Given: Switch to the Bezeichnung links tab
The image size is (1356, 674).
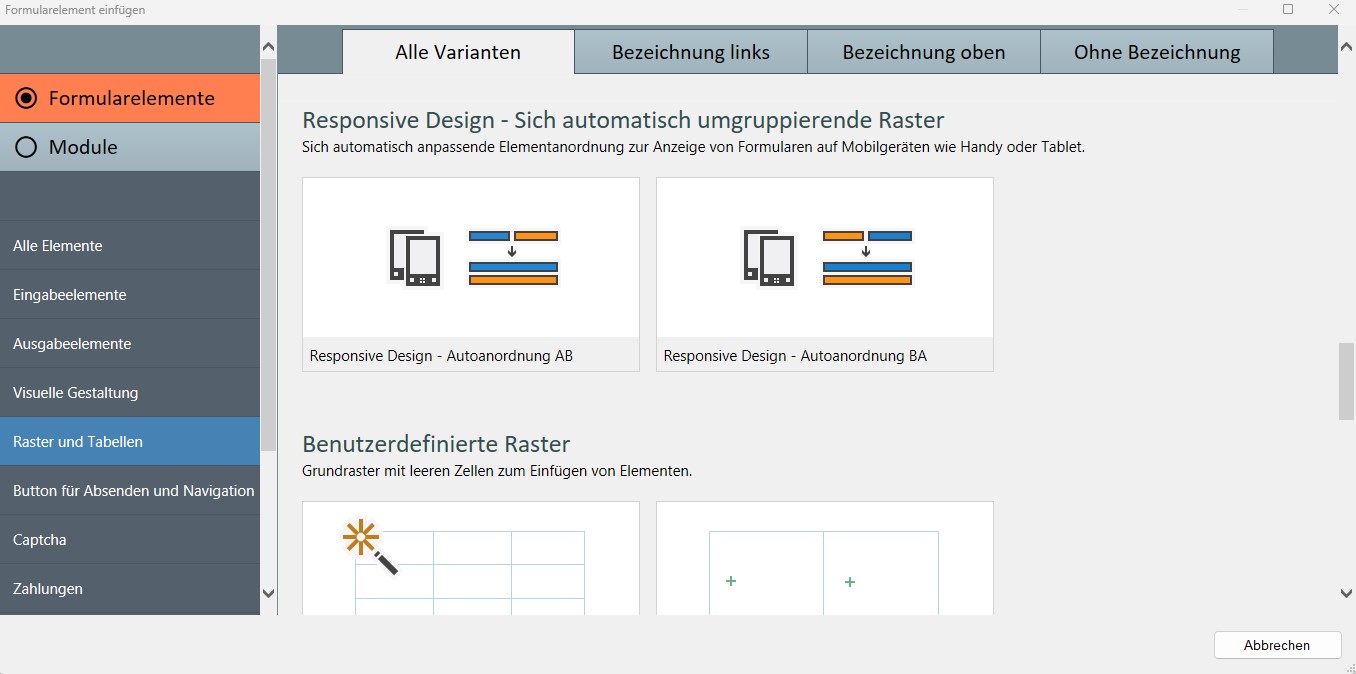Looking at the screenshot, I should pyautogui.click(x=691, y=52).
